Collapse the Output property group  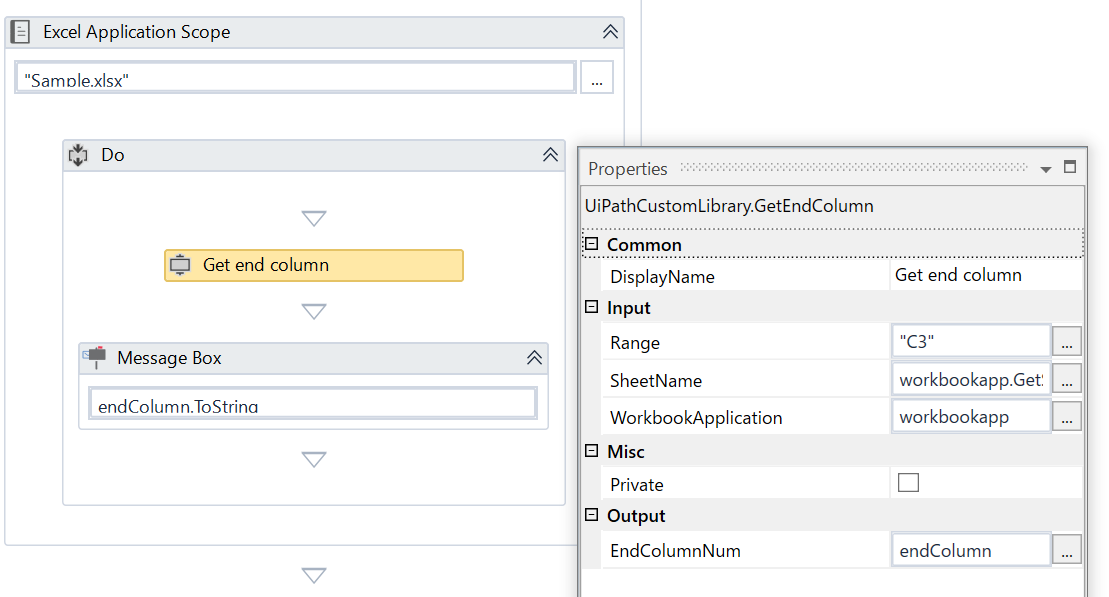point(592,515)
